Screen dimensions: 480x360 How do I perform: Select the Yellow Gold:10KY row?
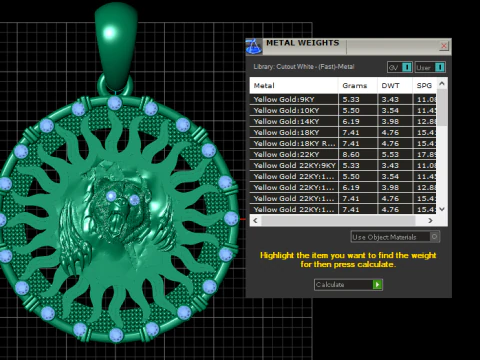(x=343, y=110)
